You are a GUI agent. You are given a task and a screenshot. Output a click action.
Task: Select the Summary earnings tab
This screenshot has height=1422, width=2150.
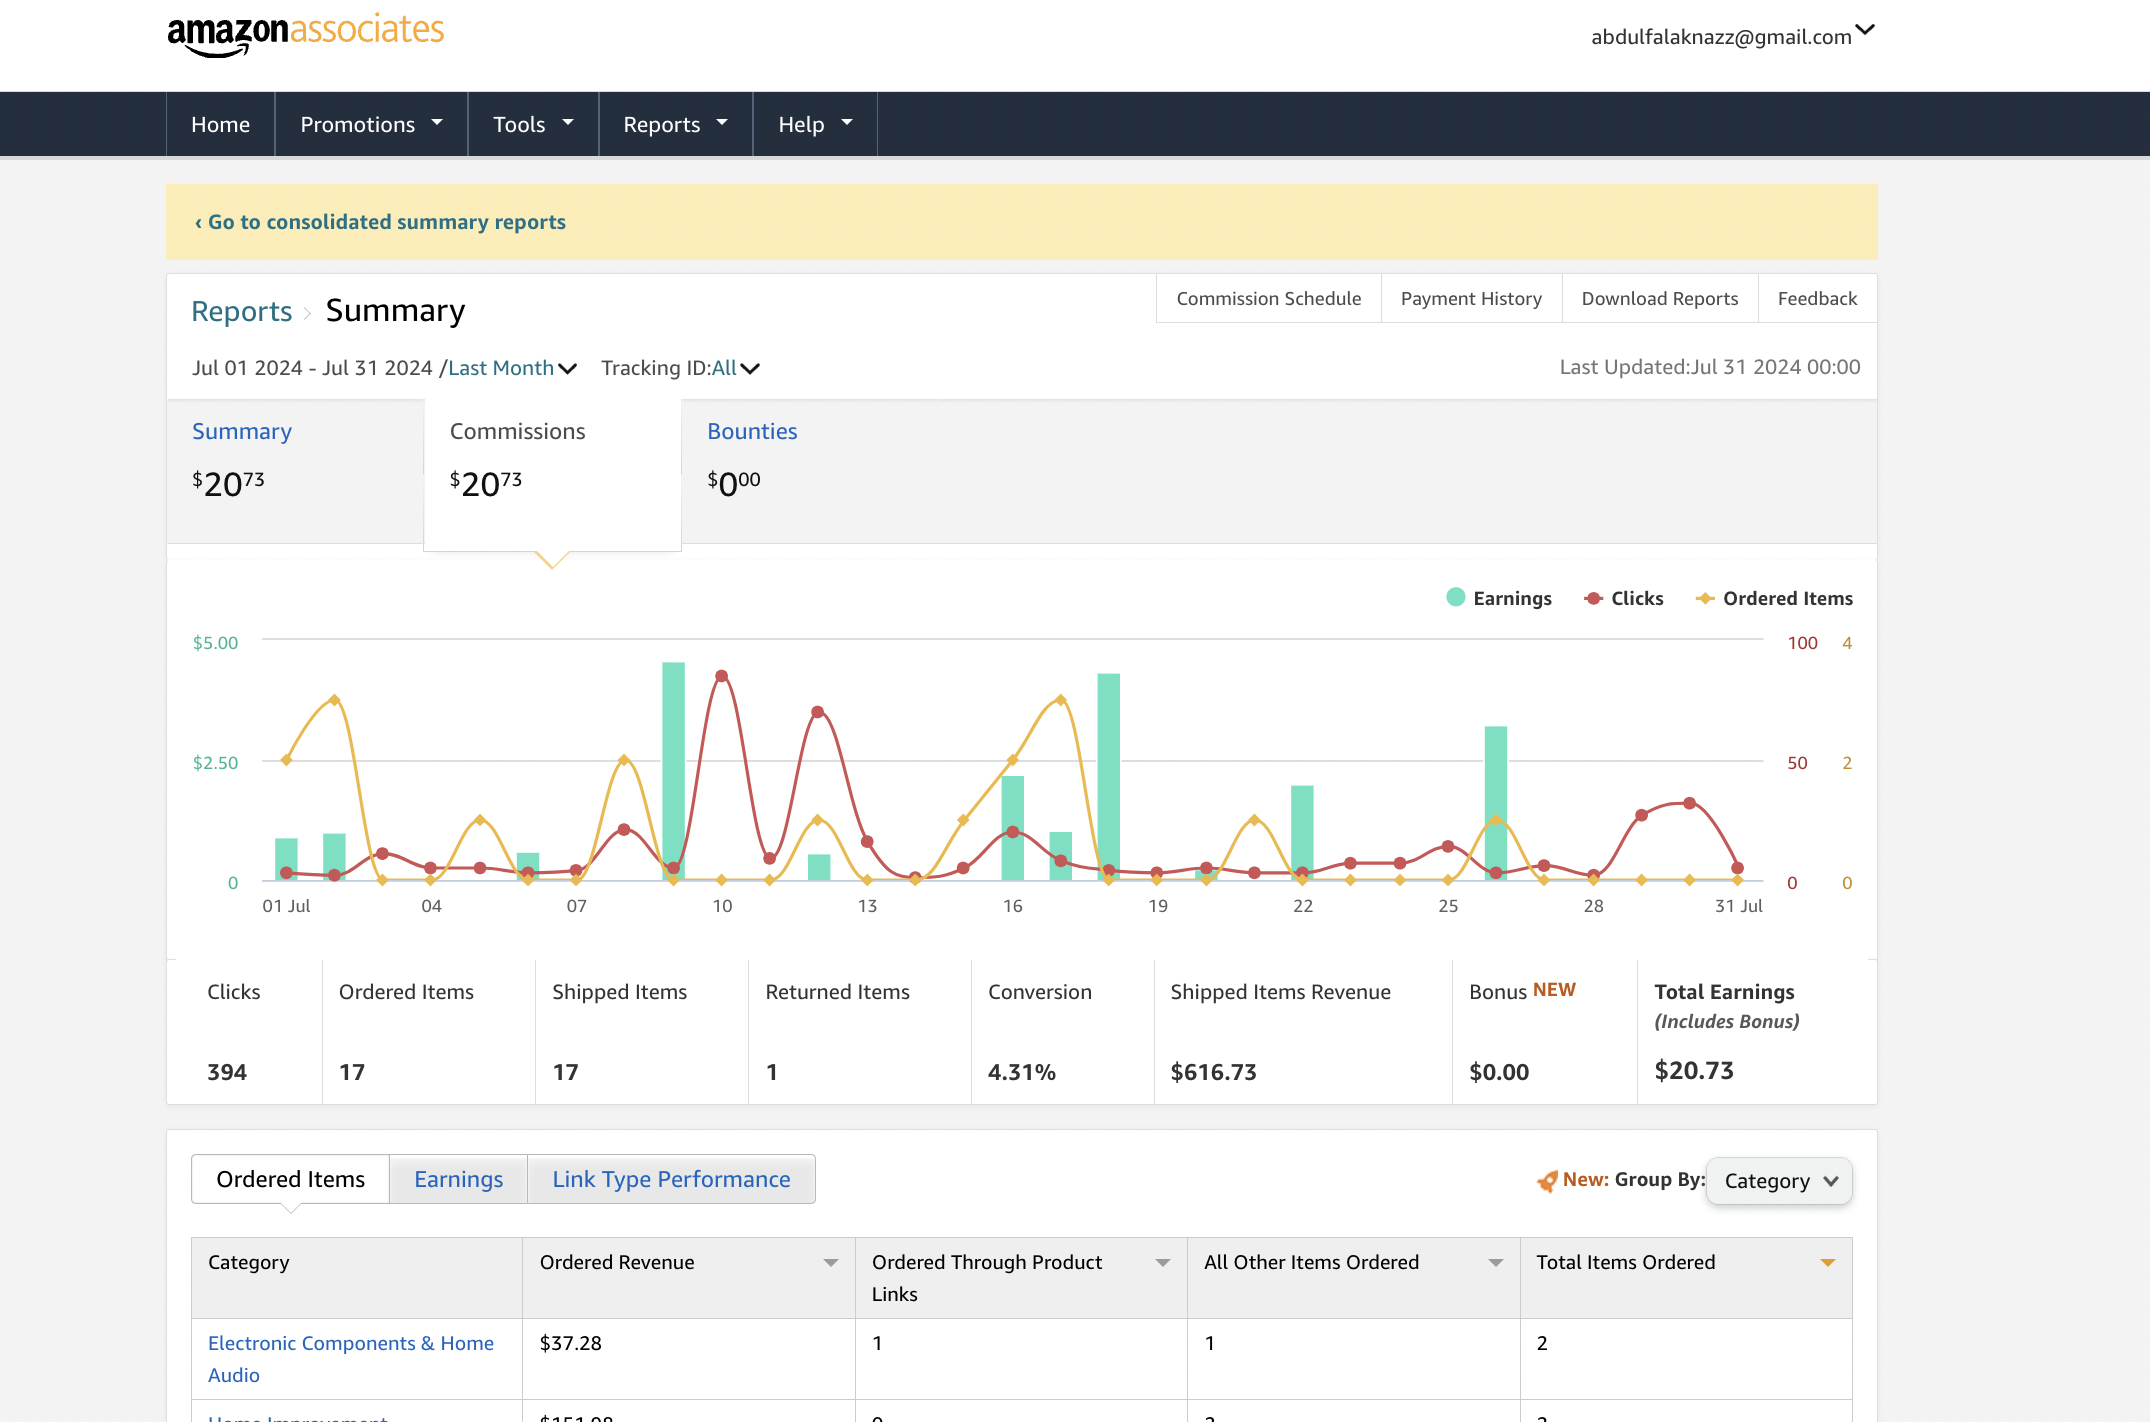295,471
